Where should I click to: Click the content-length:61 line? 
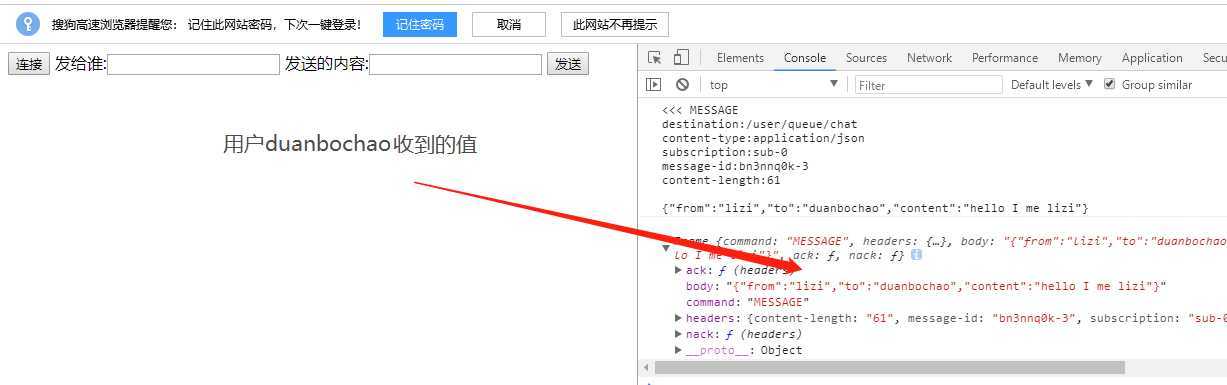point(721,180)
